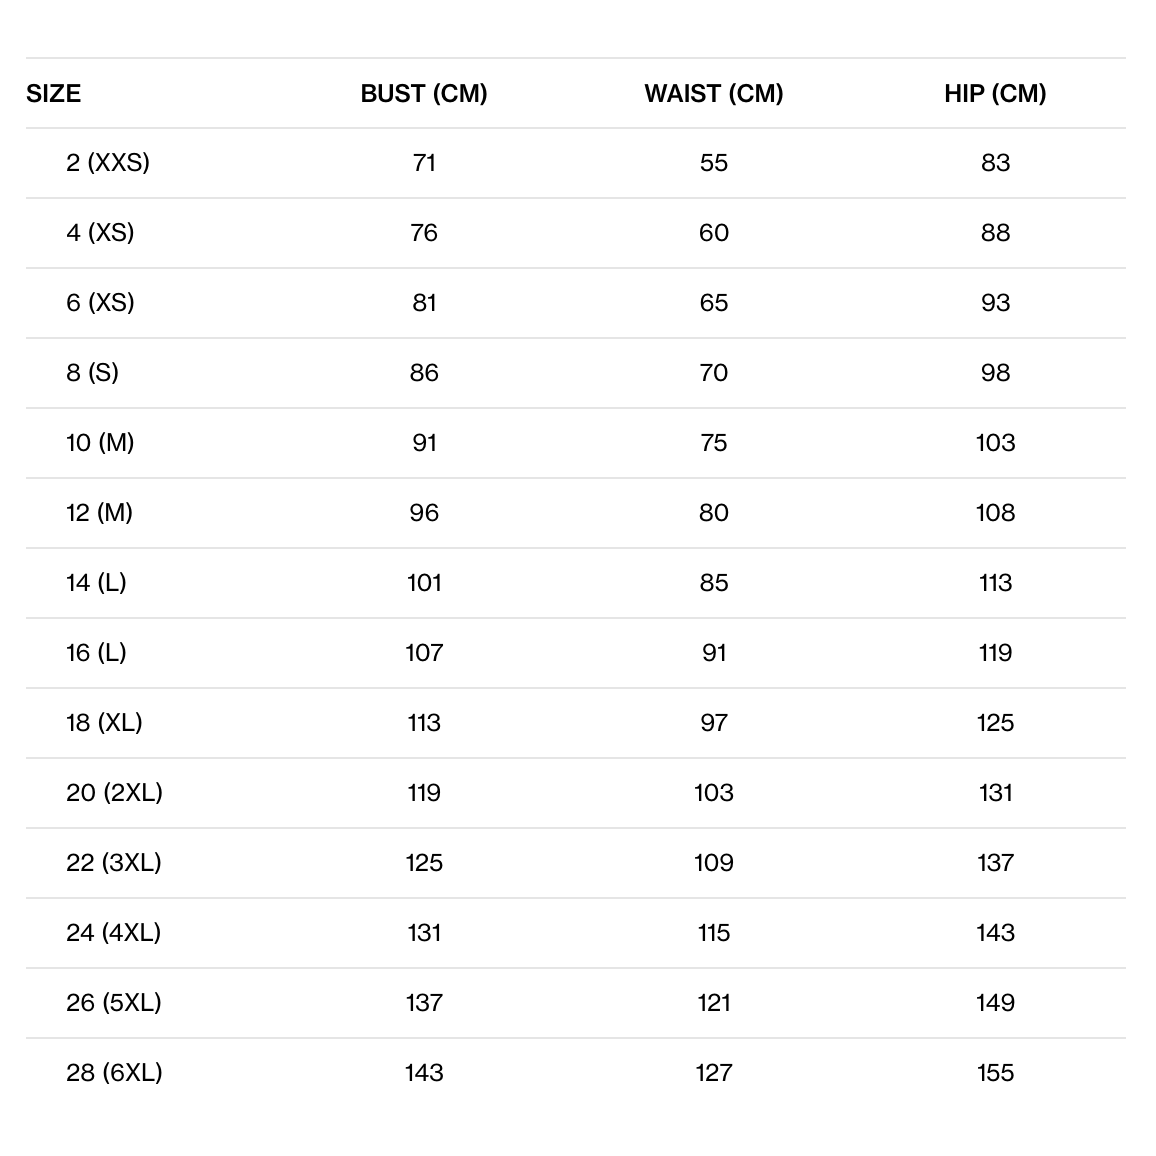Screen dimensions: 1156x1156
Task: Select the 8 (S) size label
Action: click(x=92, y=372)
